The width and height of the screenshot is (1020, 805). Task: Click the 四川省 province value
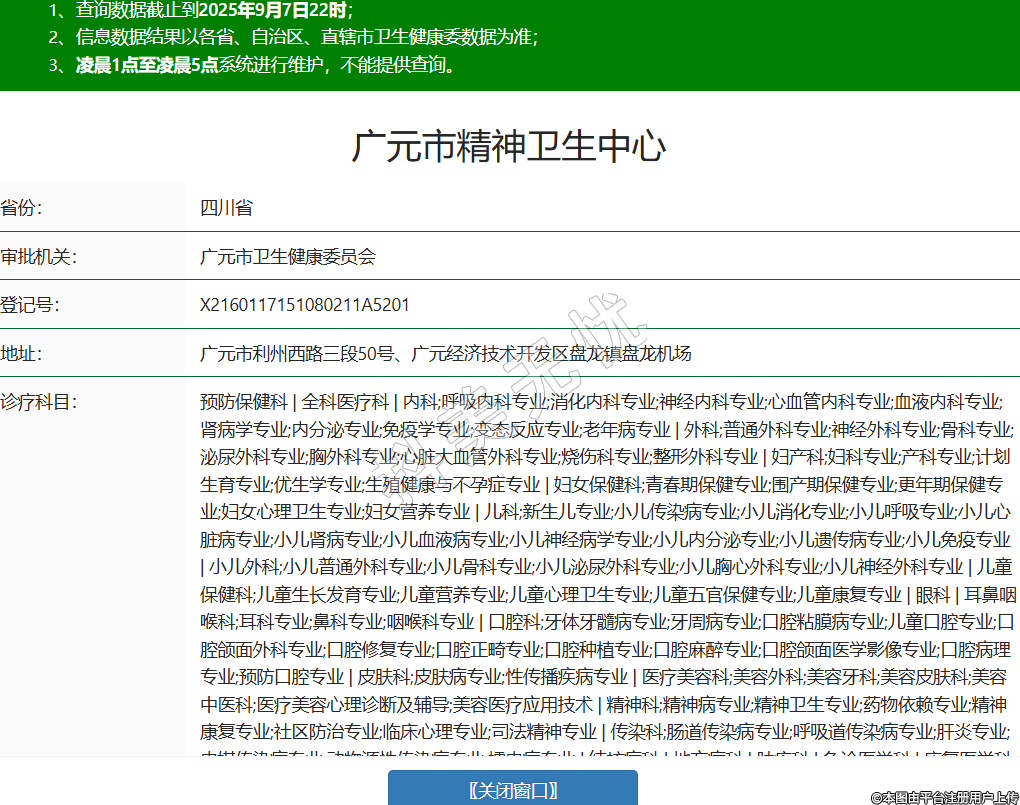coord(226,208)
